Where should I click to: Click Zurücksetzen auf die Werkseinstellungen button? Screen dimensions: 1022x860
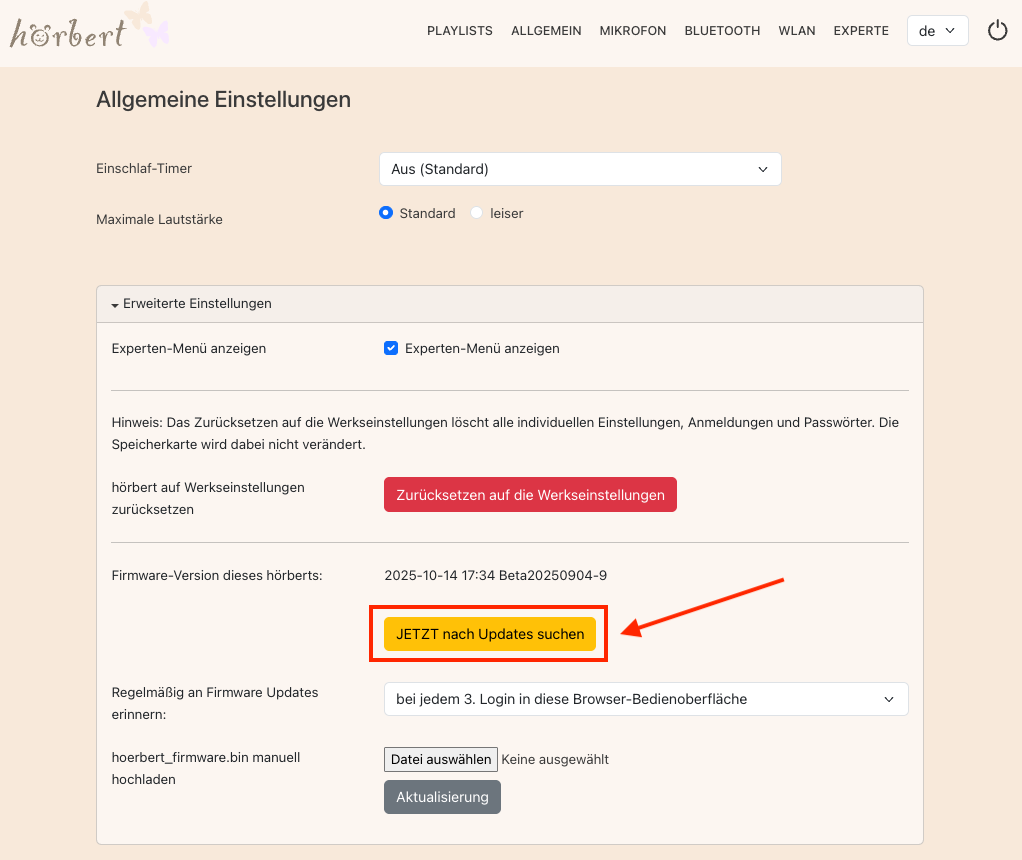tap(530, 495)
